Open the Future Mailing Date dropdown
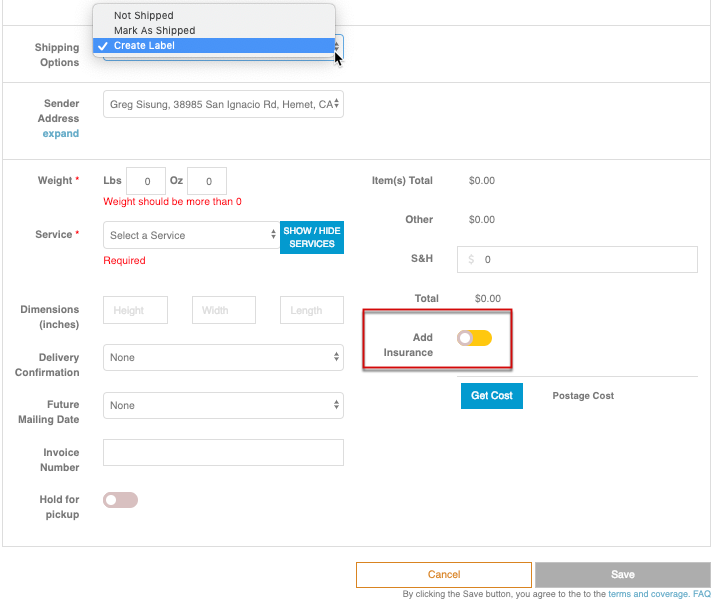The height and width of the screenshot is (603, 719). coord(223,405)
